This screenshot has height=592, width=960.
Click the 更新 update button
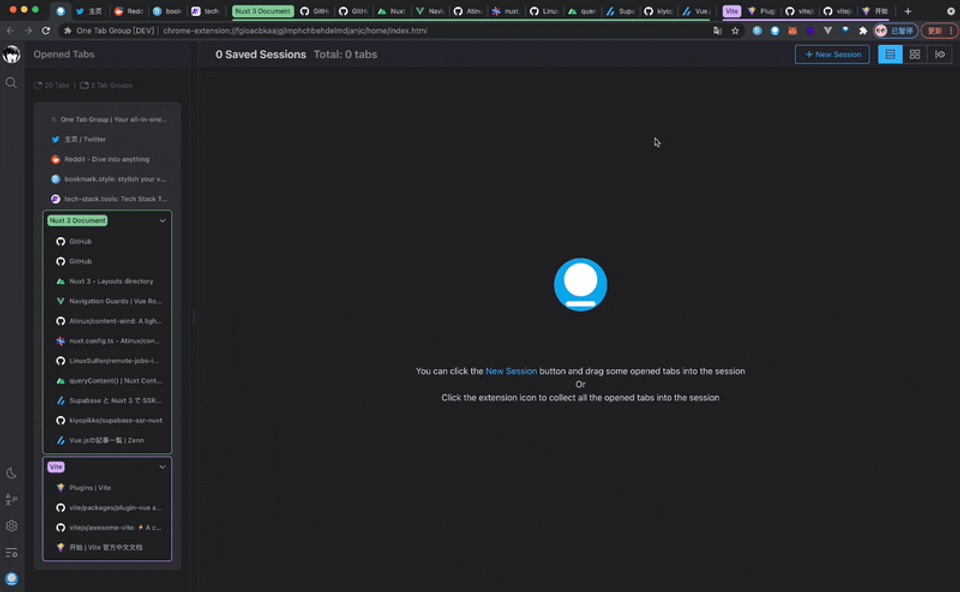tap(939, 31)
